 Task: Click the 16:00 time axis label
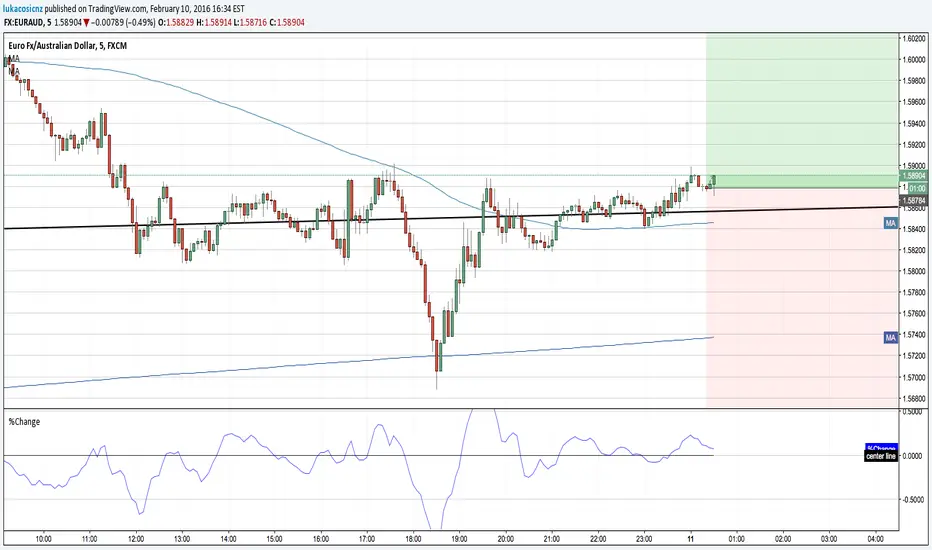[x=321, y=539]
